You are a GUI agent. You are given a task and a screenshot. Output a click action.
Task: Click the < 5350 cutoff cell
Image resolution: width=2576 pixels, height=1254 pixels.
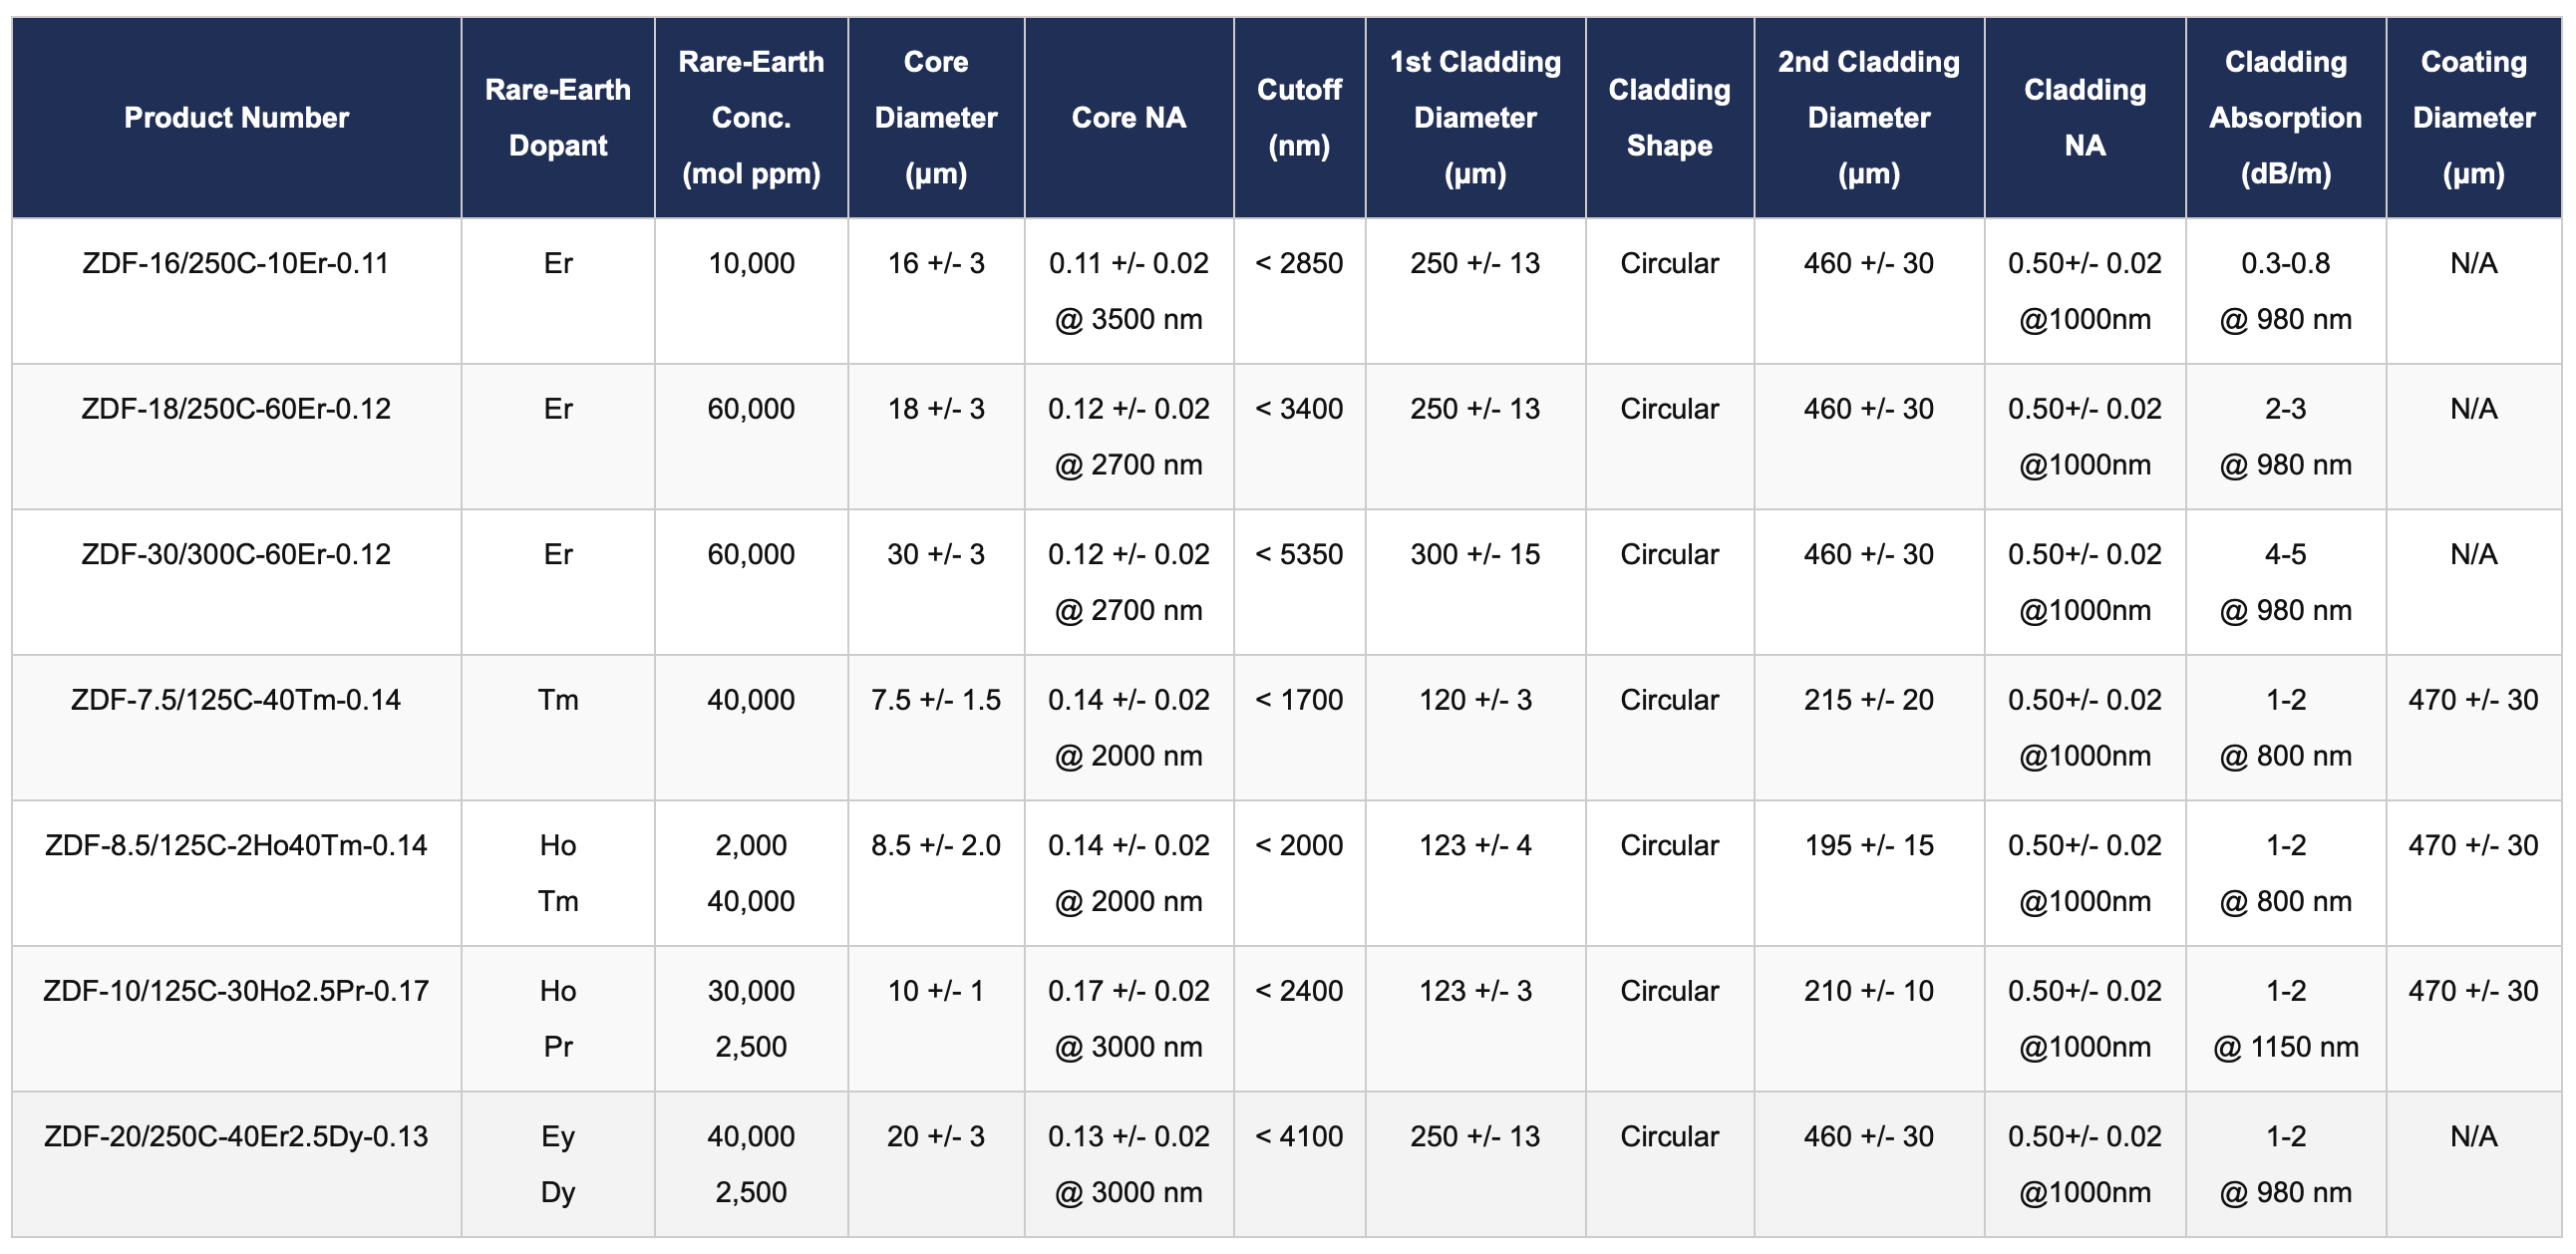click(1298, 555)
